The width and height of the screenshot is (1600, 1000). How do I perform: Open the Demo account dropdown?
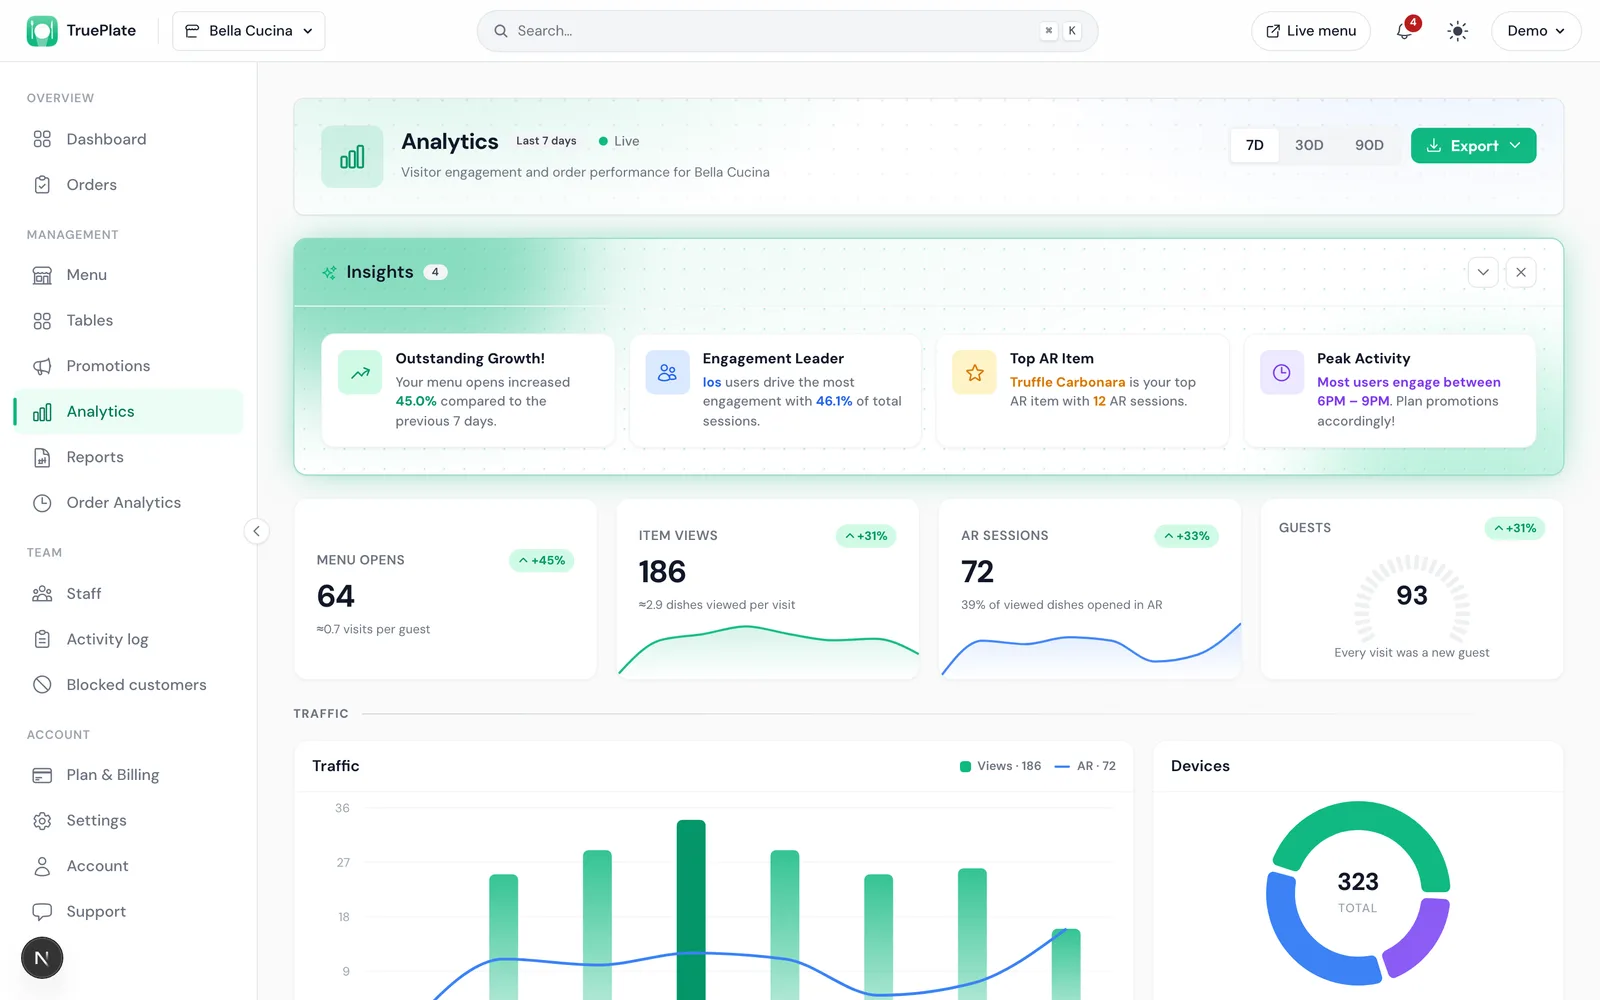click(1536, 31)
